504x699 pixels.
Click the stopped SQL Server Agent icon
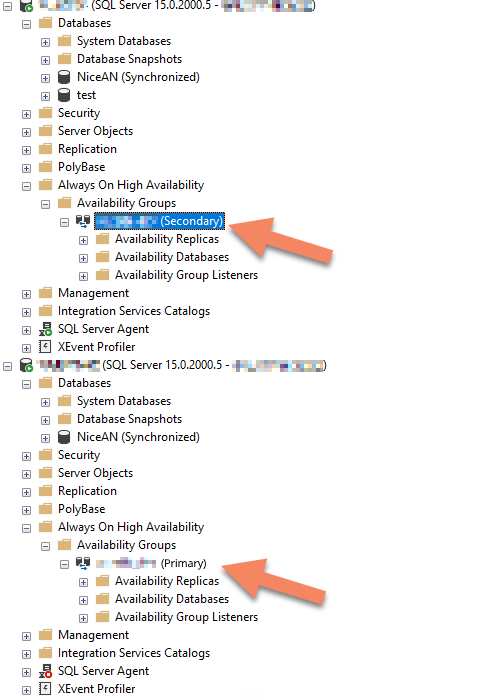45,671
